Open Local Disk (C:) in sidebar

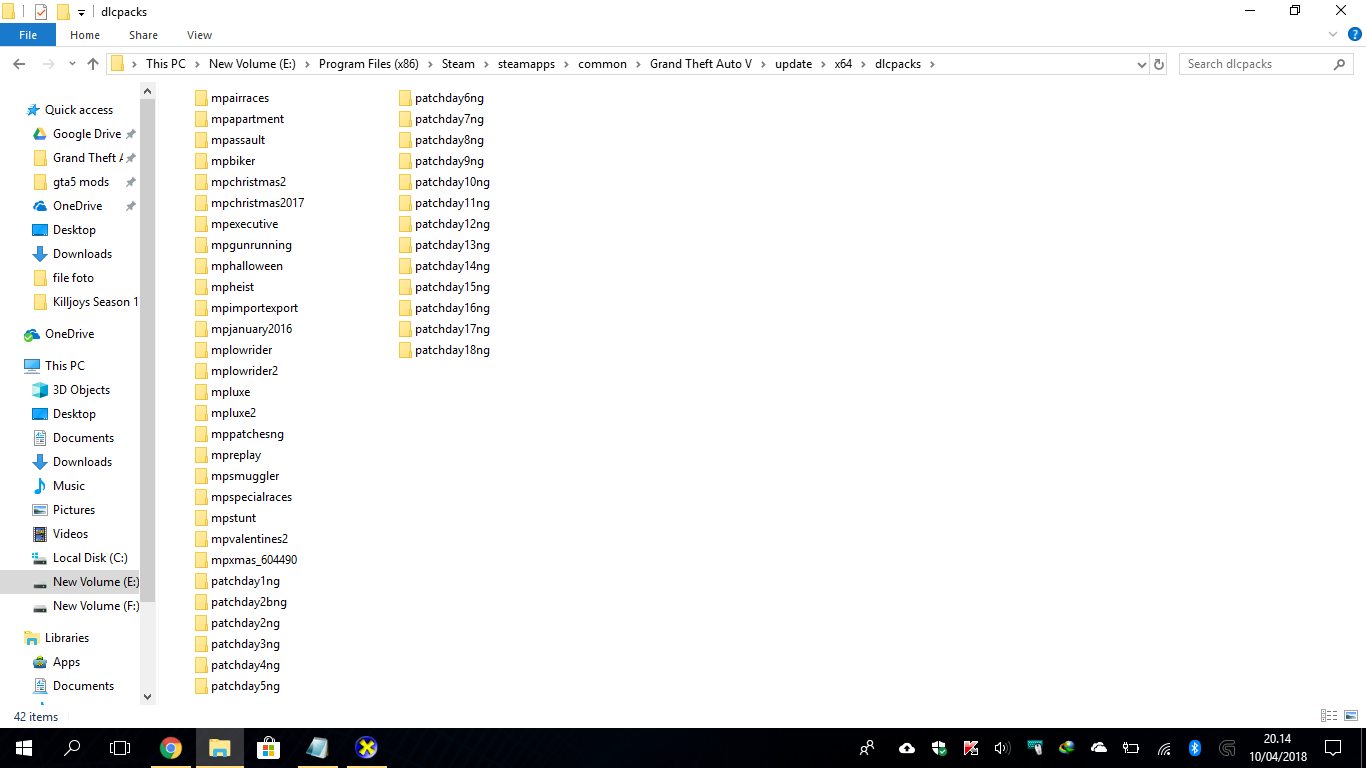90,558
